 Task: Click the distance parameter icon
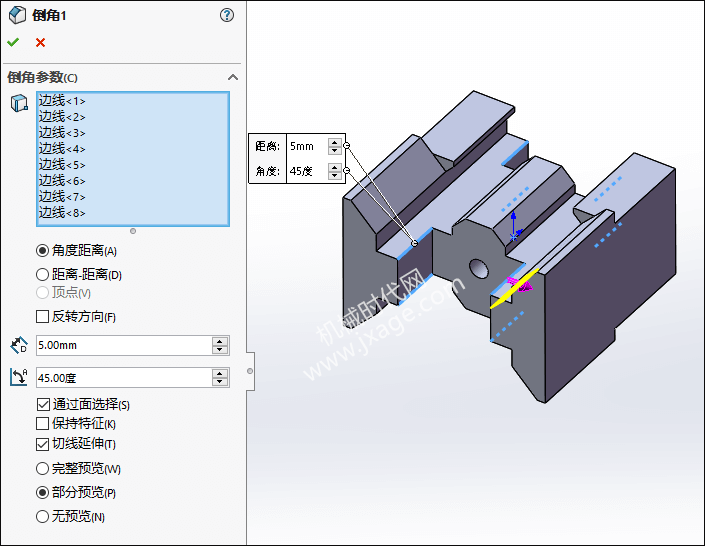click(x=19, y=345)
